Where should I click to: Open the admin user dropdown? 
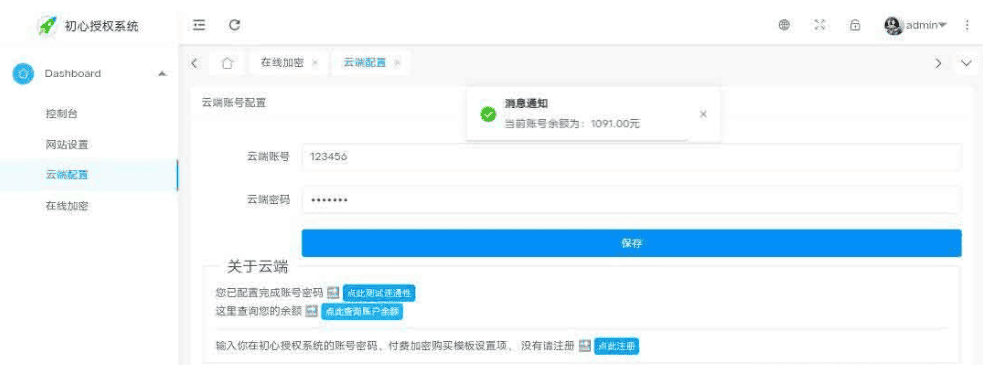[x=927, y=25]
